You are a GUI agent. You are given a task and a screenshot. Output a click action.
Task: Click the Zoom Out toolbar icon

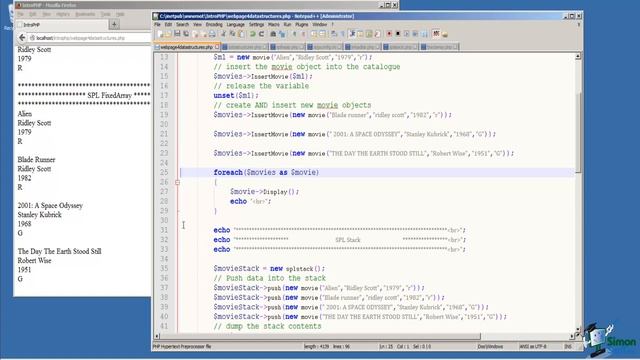point(303,34)
